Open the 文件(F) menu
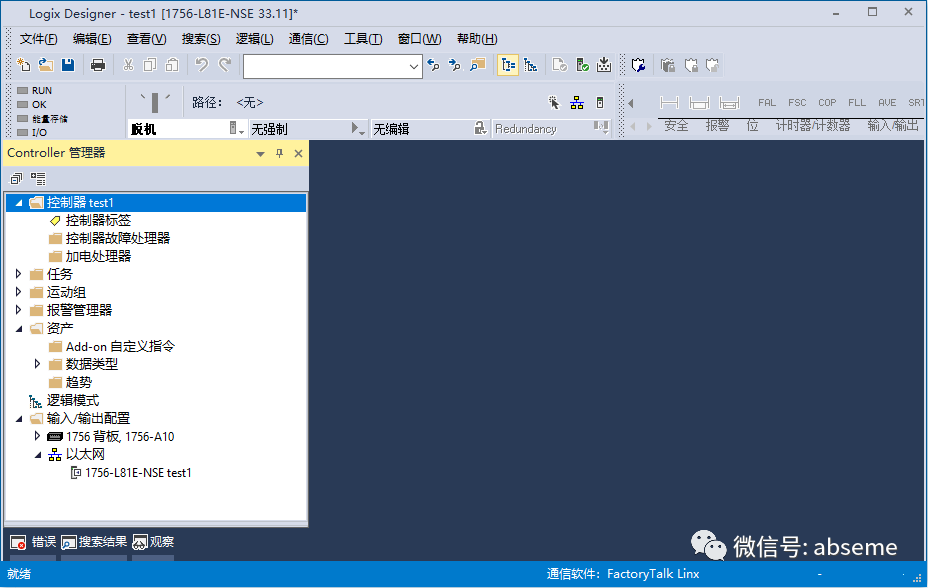Image resolution: width=928 pixels, height=588 pixels. tap(38, 39)
